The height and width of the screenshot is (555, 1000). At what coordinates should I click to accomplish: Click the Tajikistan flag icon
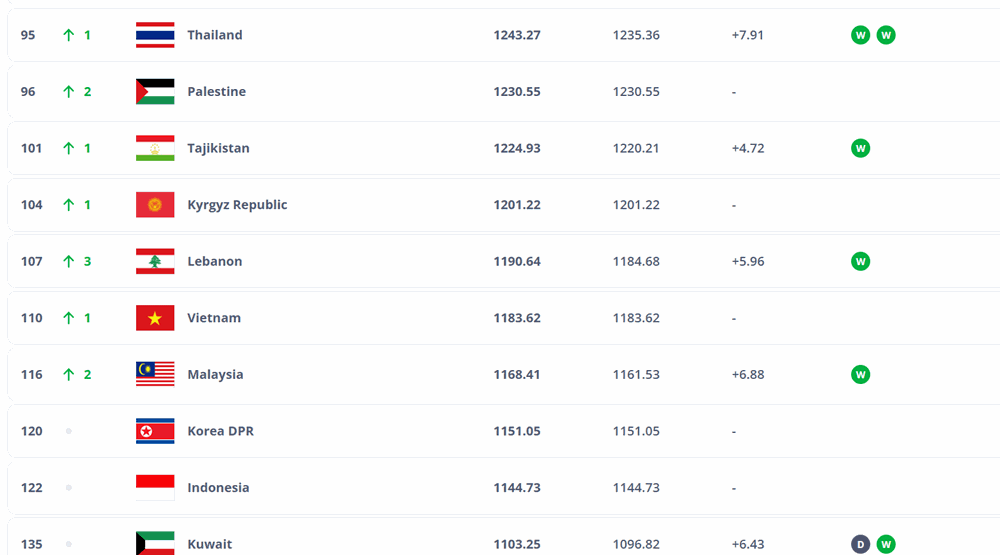pos(155,148)
